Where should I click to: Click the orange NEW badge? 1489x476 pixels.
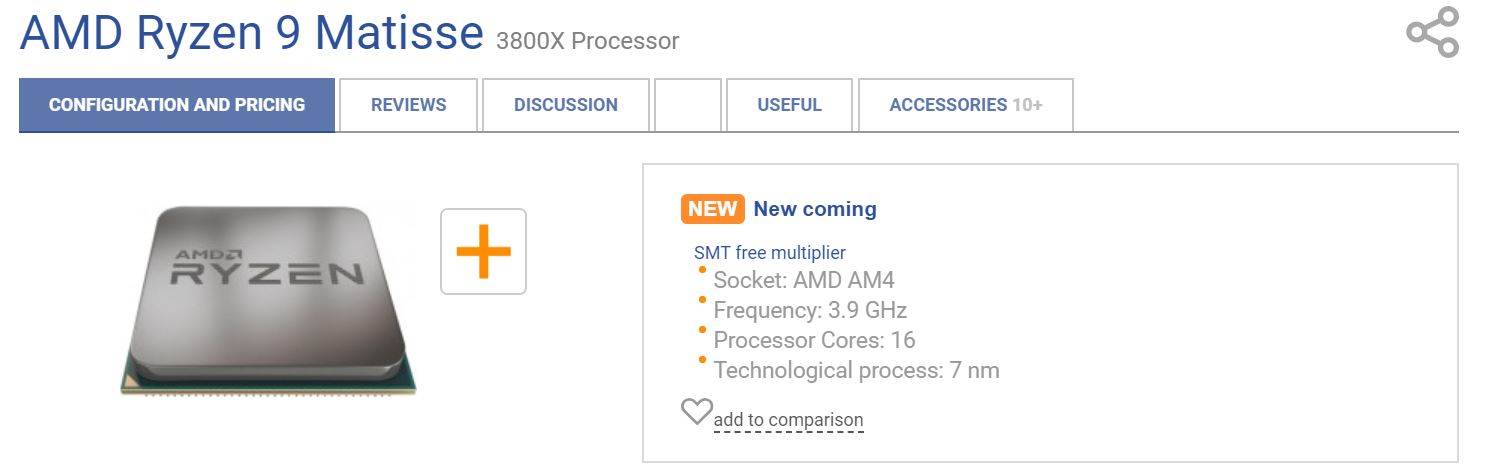[x=713, y=209]
